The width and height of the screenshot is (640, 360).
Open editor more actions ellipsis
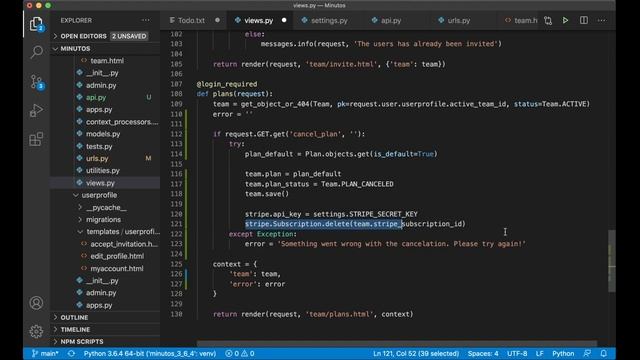coord(602,20)
